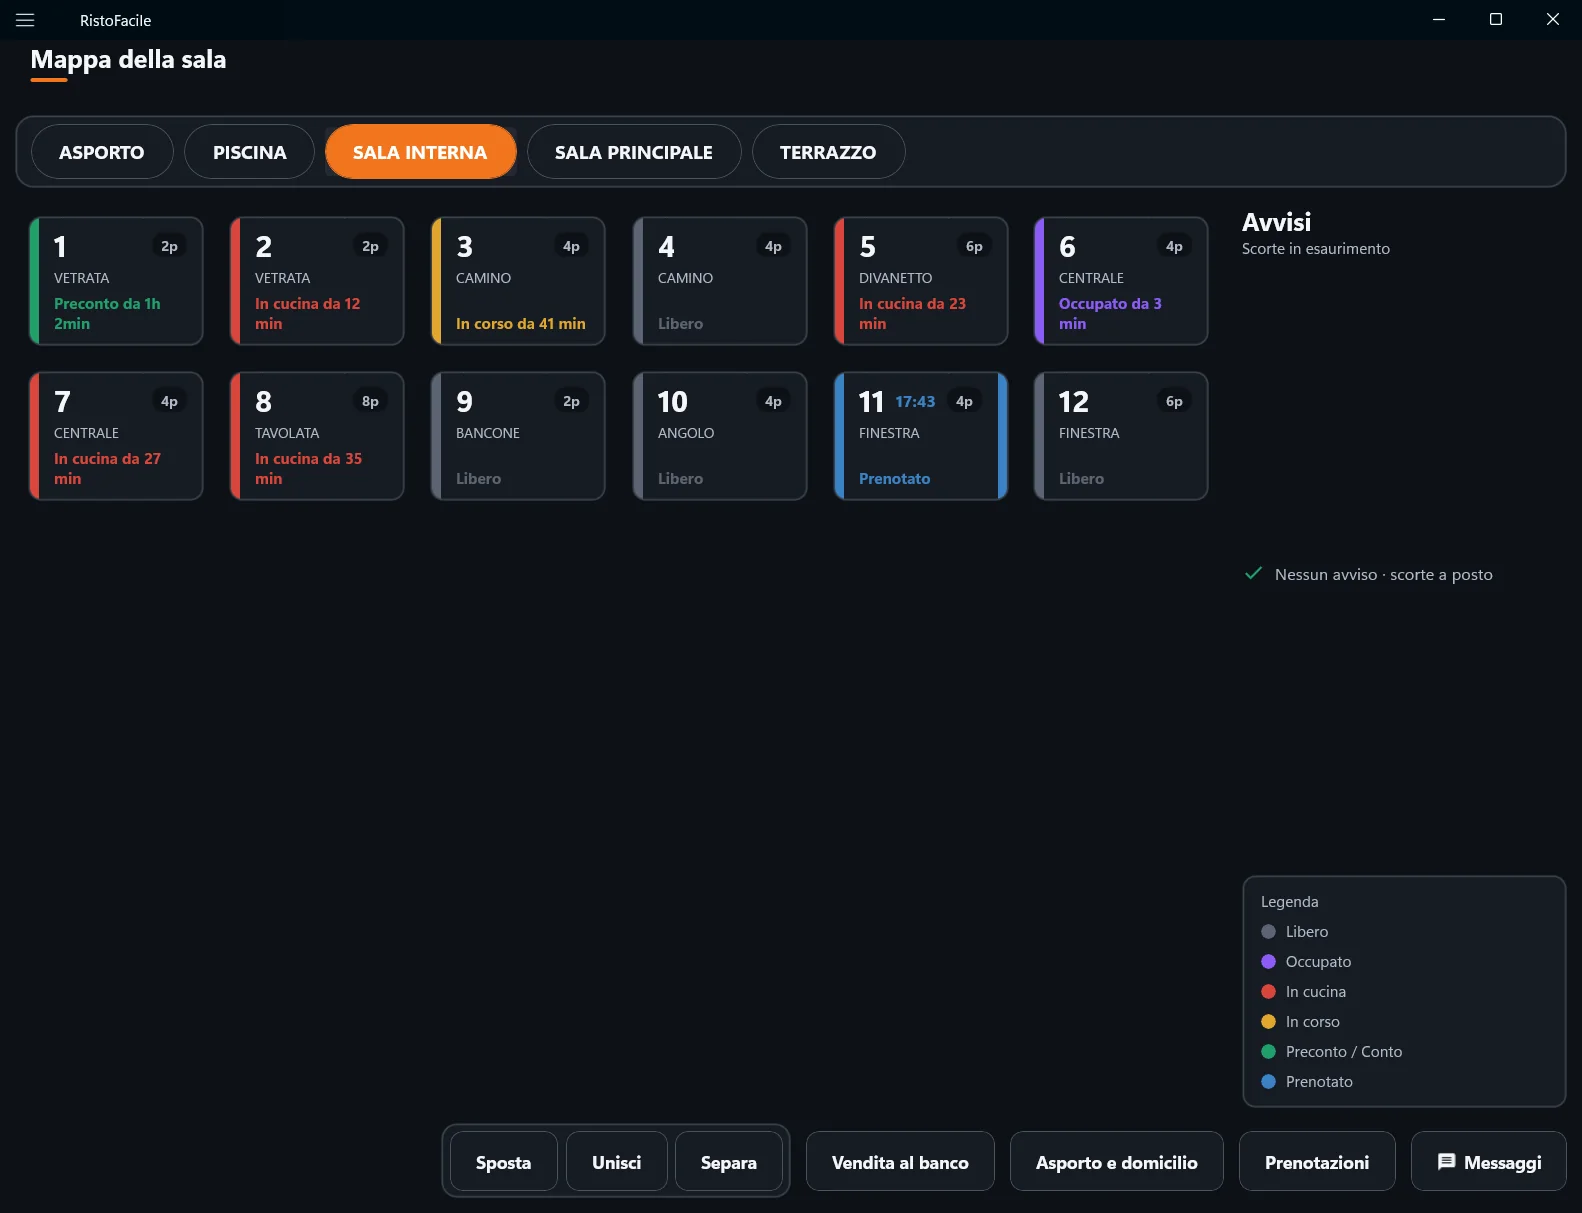Click the Unisci tables button
This screenshot has width=1582, height=1213.
pos(616,1162)
